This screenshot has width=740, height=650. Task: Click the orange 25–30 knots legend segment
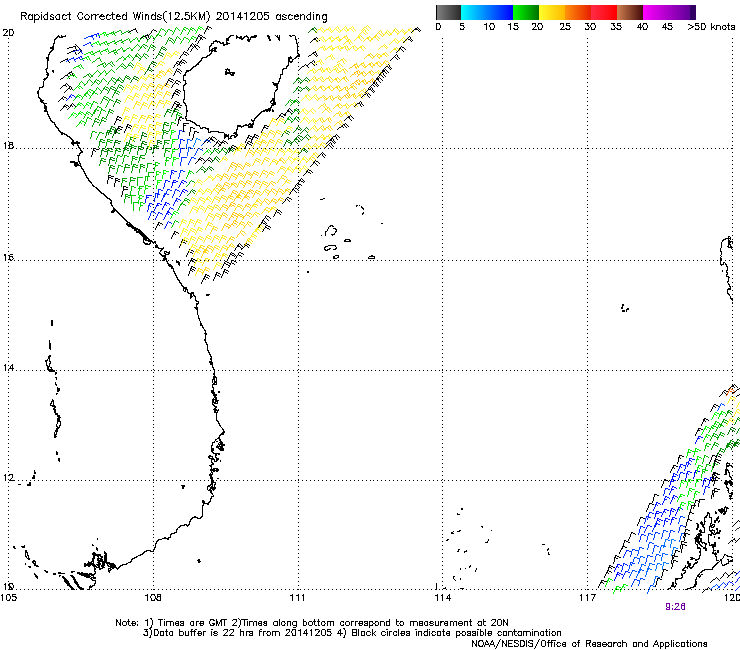578,12
